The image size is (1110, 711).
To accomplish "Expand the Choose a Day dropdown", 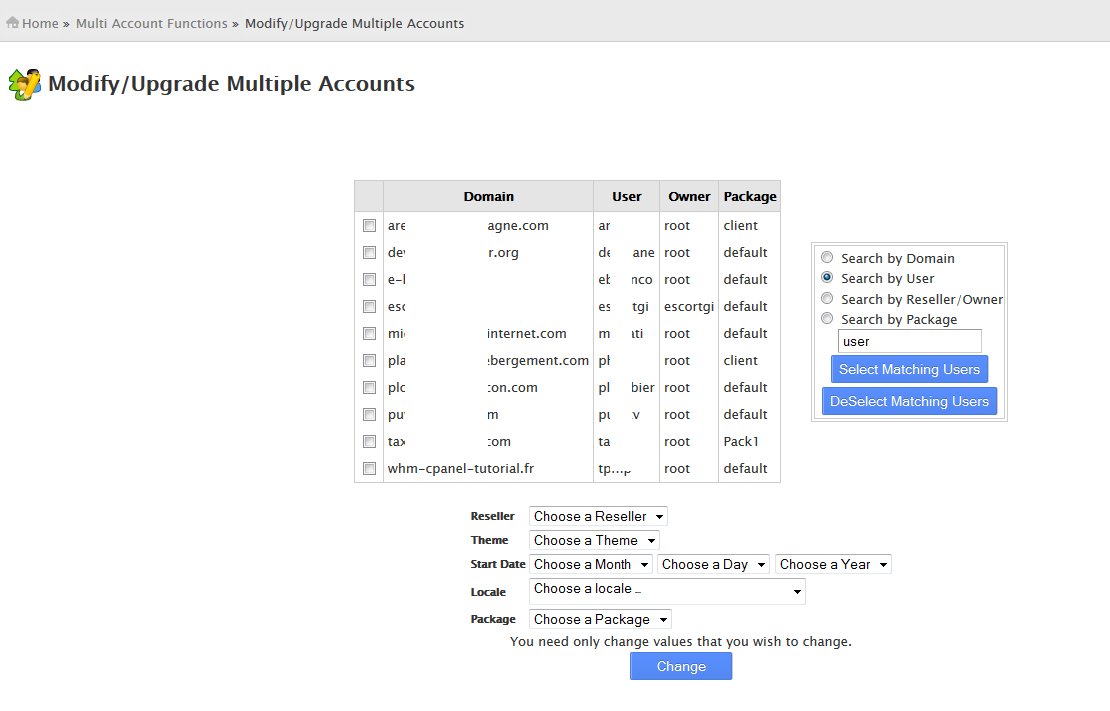I will (x=713, y=564).
